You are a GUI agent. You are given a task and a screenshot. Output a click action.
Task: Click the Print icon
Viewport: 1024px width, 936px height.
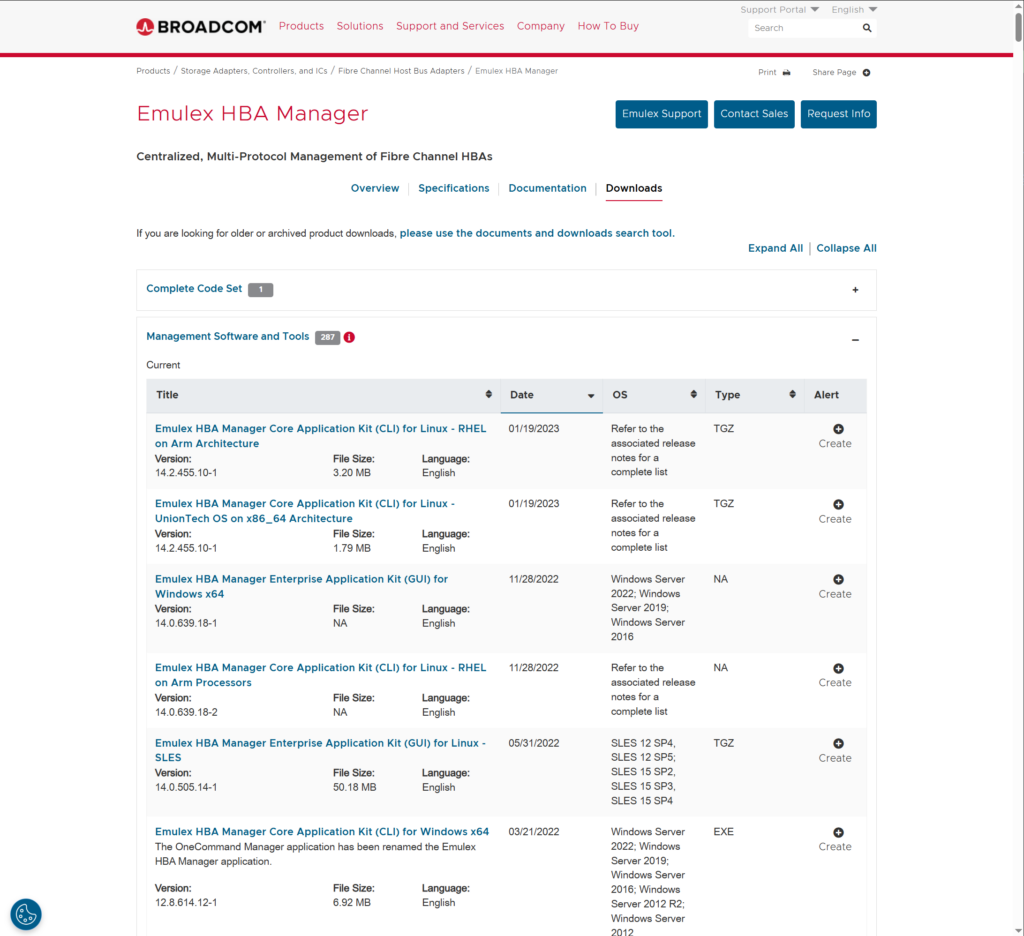click(x=786, y=73)
